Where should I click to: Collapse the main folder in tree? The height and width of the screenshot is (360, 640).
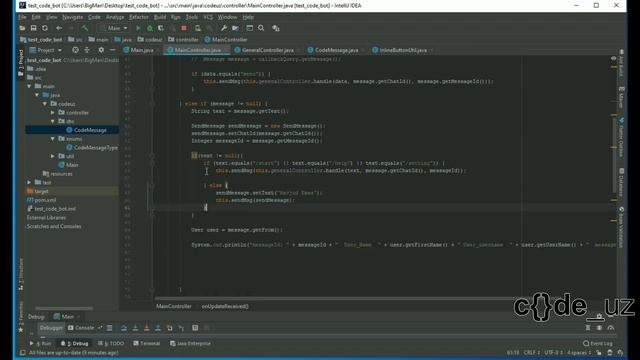click(x=29, y=86)
